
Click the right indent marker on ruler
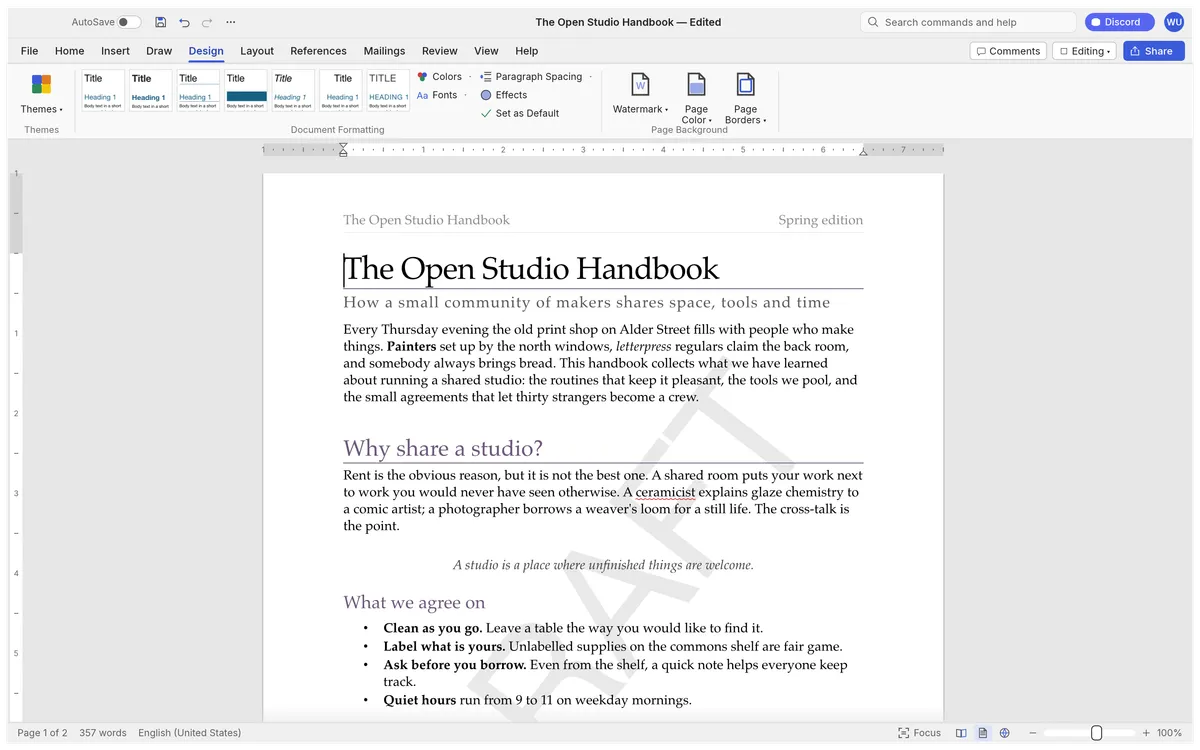click(x=863, y=151)
